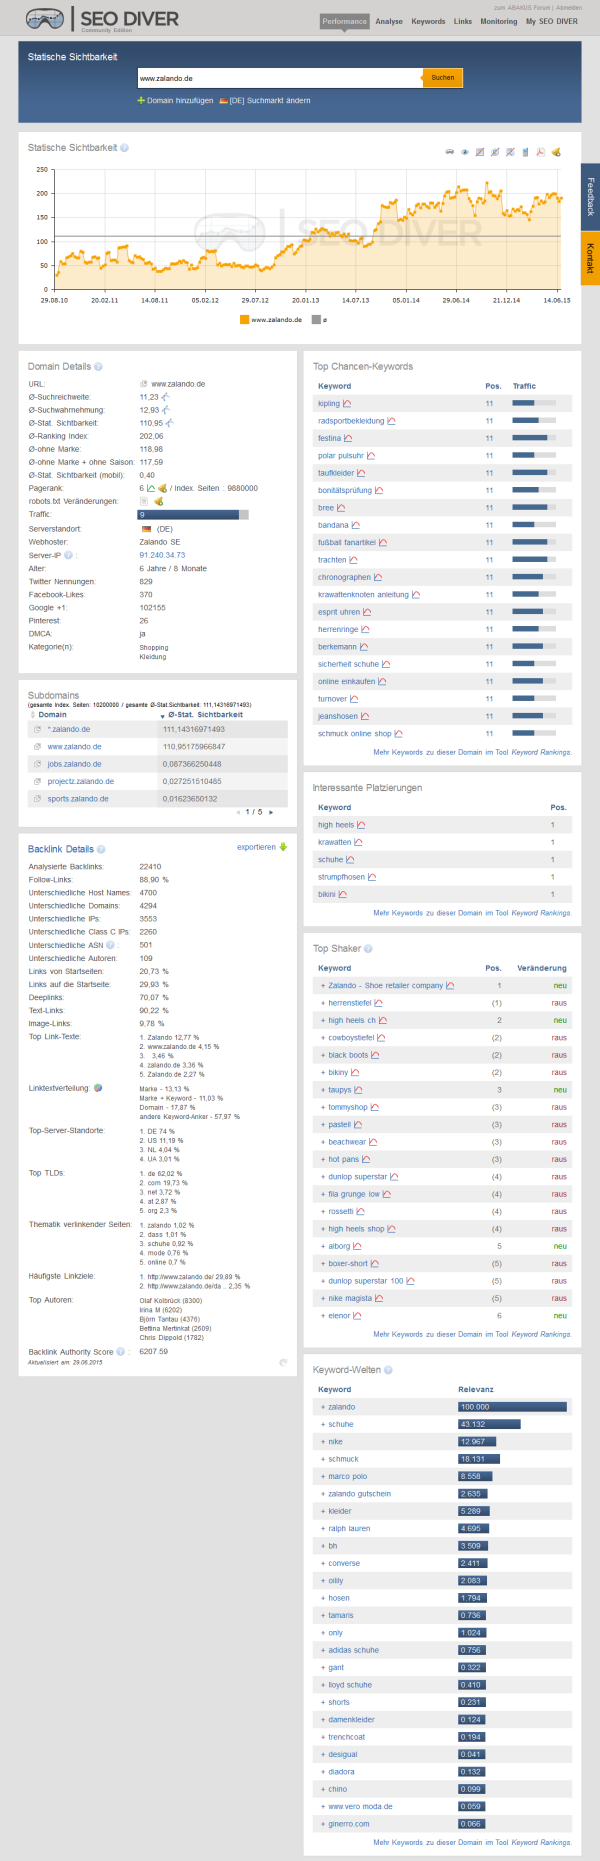Expand the schuhe keyword world

point(323,1424)
